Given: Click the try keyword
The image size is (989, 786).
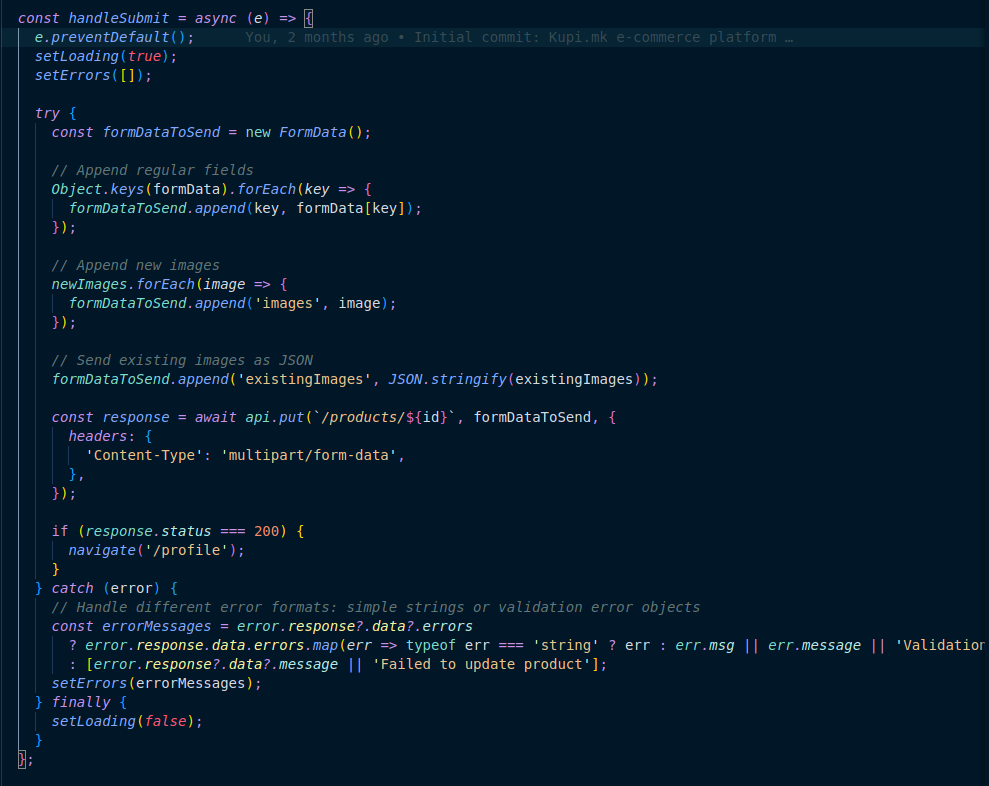Looking at the screenshot, I should pyautogui.click(x=47, y=113).
